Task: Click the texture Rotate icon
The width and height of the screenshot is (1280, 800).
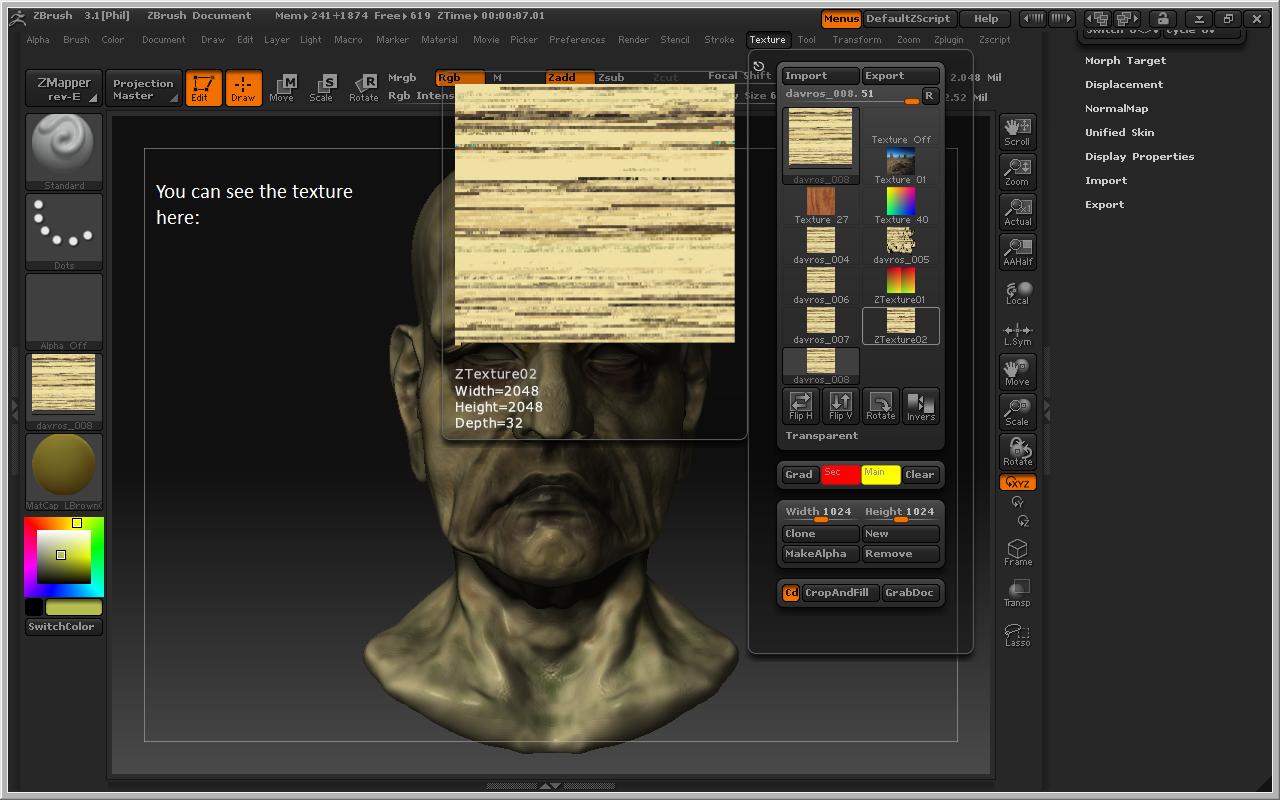Action: pyautogui.click(x=881, y=405)
